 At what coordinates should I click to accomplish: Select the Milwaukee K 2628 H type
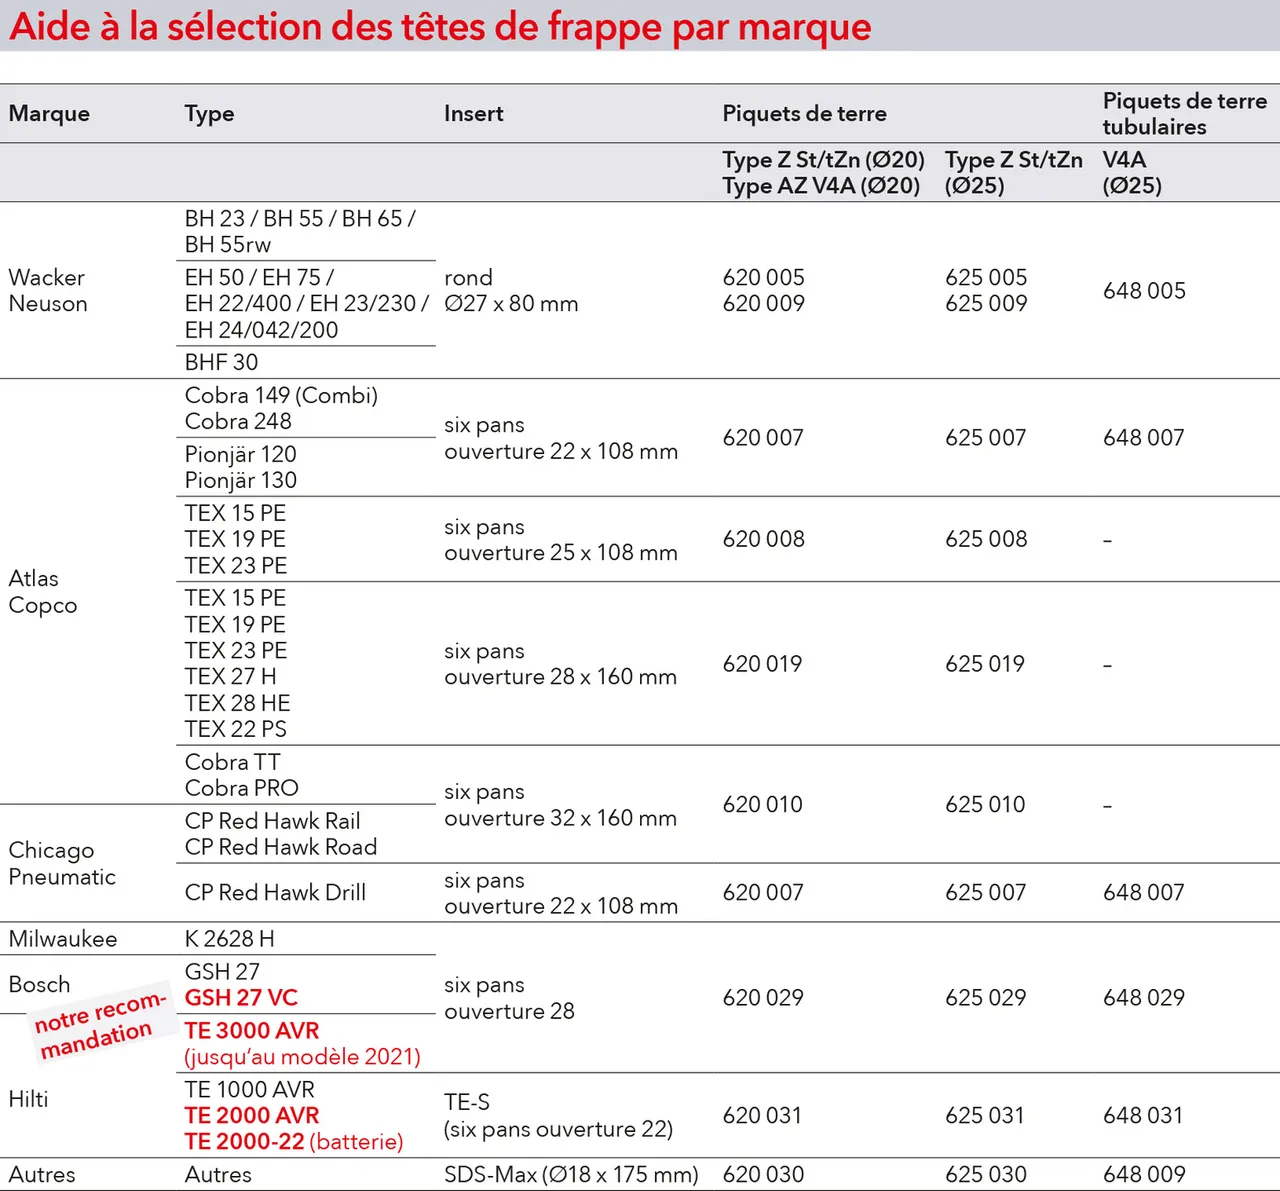(x=229, y=939)
